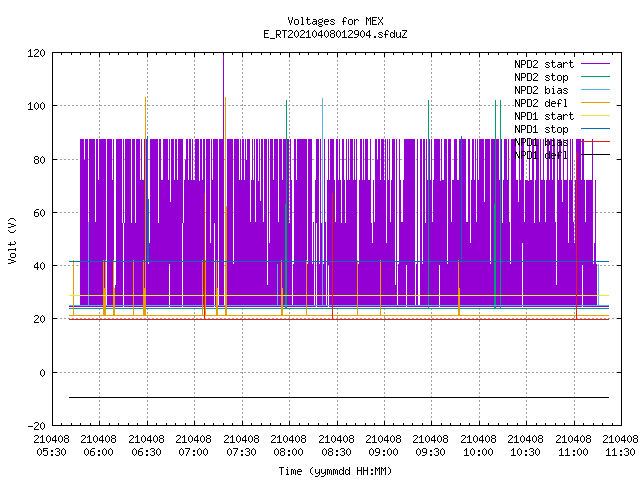
Task: Click the y-axis tick value 20
Action: point(39,319)
